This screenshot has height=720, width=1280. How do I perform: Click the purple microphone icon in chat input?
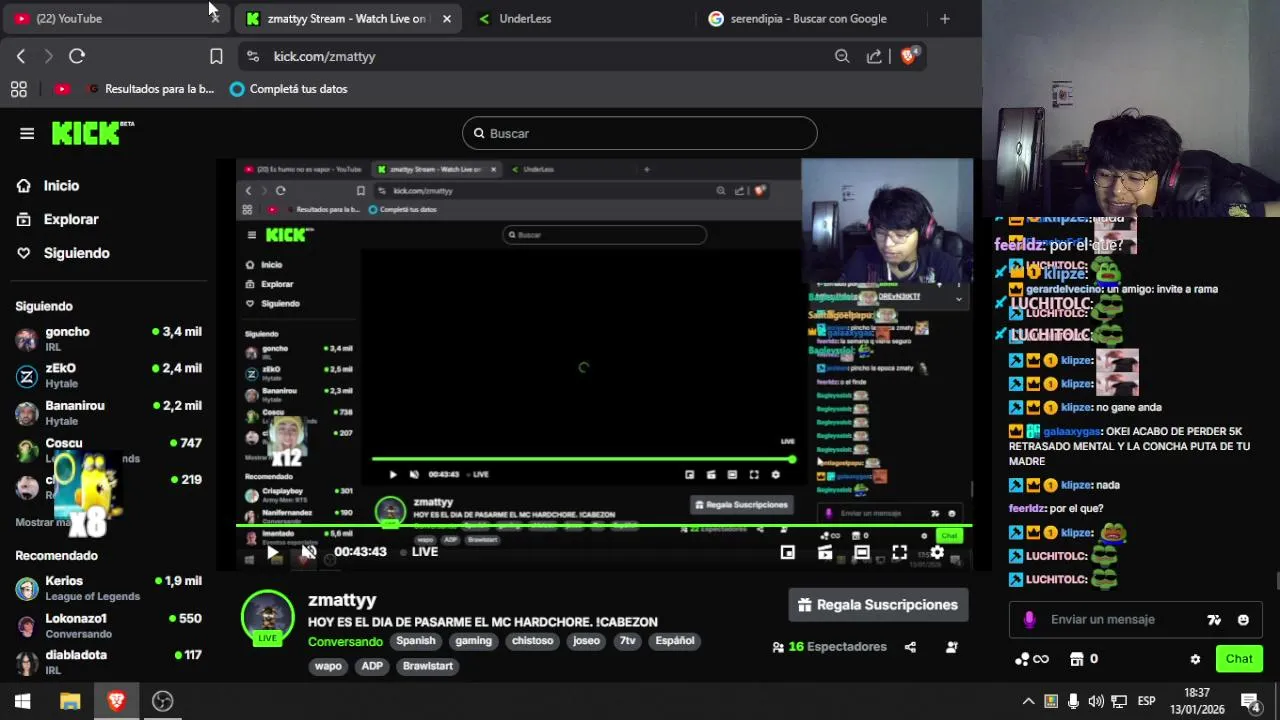pyautogui.click(x=1029, y=620)
